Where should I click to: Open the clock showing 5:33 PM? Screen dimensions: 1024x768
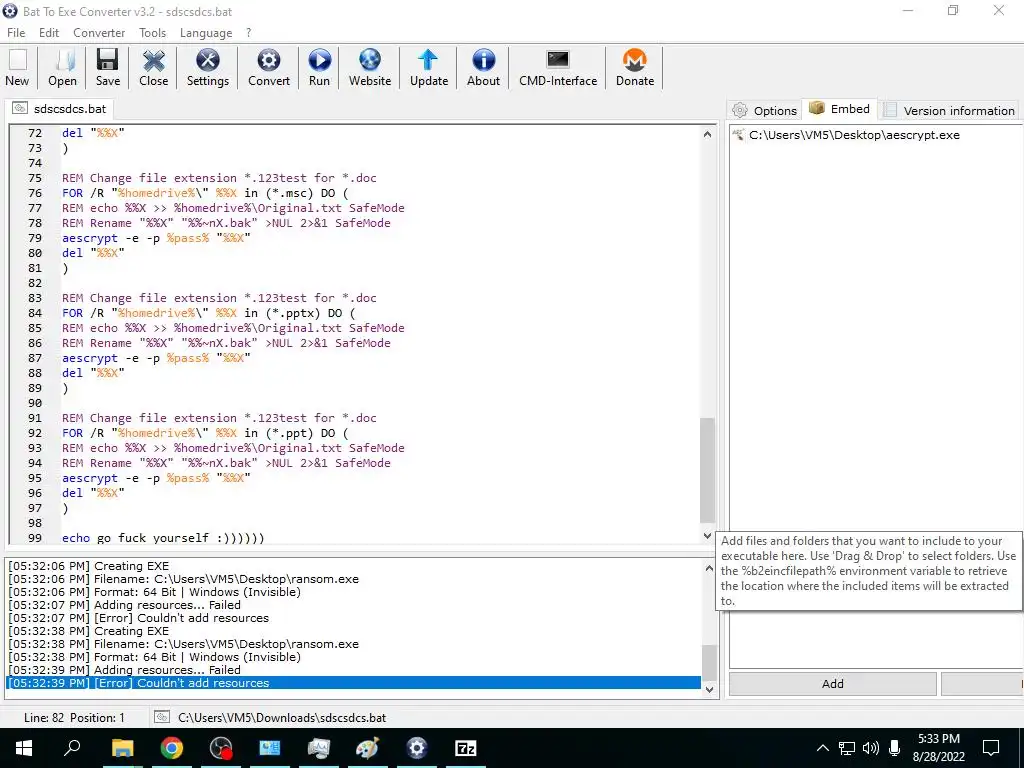939,748
